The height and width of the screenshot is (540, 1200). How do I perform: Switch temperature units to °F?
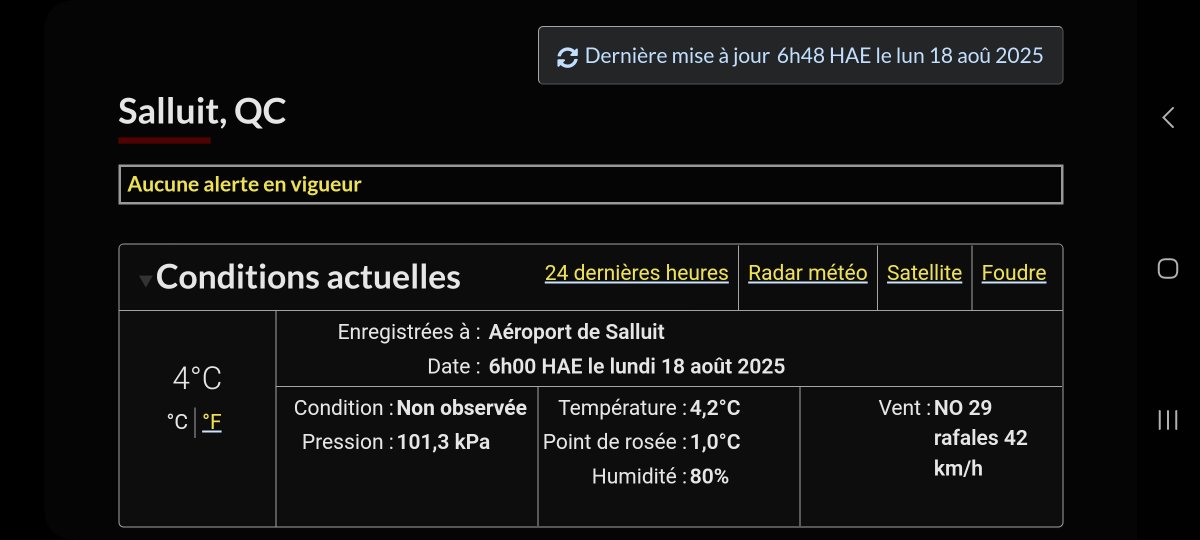[x=211, y=422]
